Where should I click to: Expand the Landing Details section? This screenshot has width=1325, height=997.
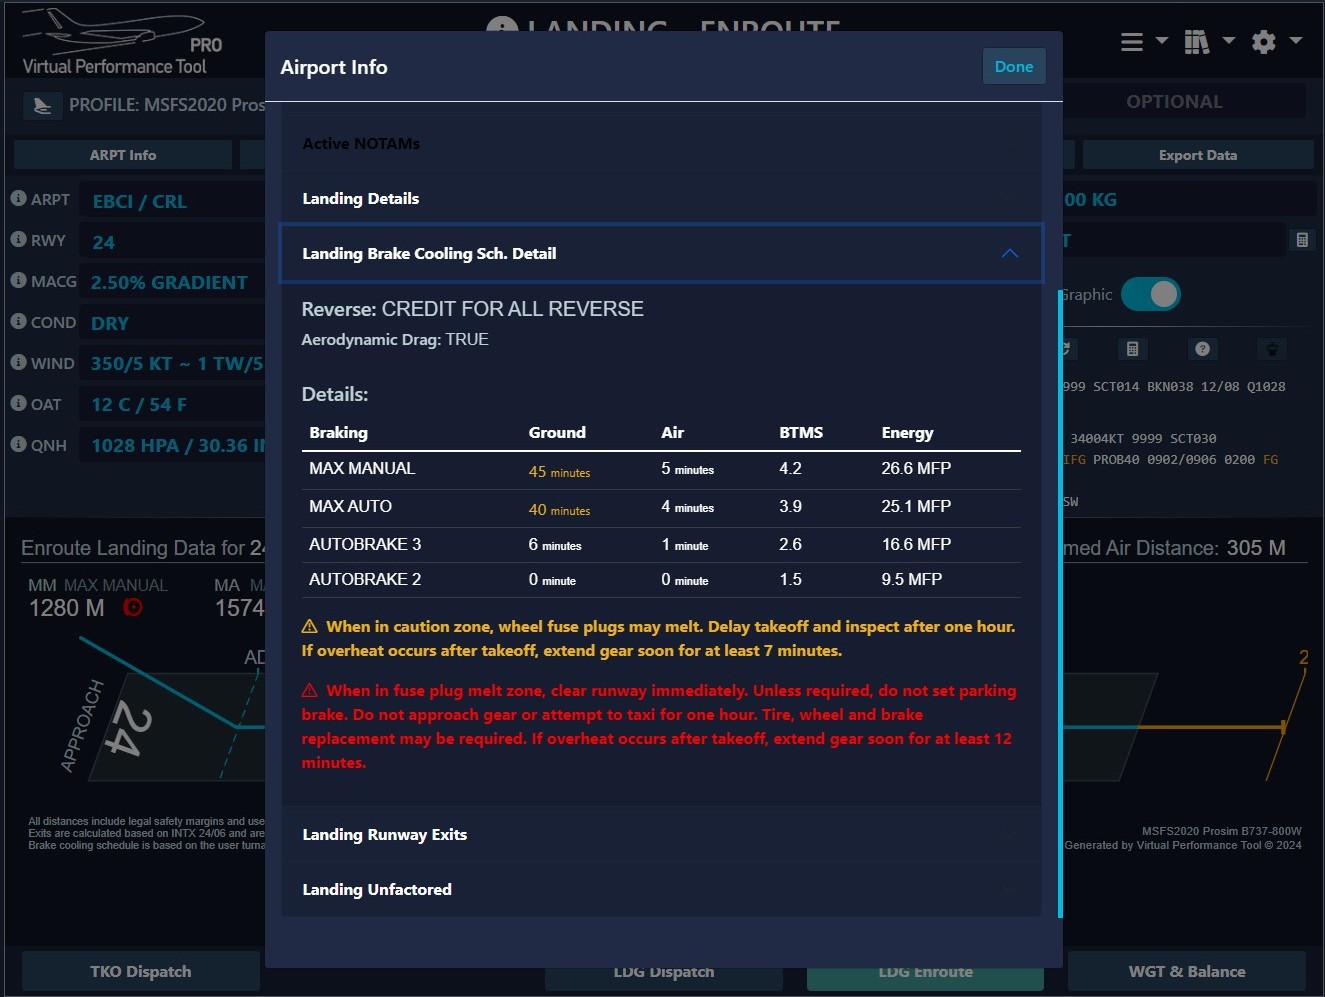tap(660, 199)
